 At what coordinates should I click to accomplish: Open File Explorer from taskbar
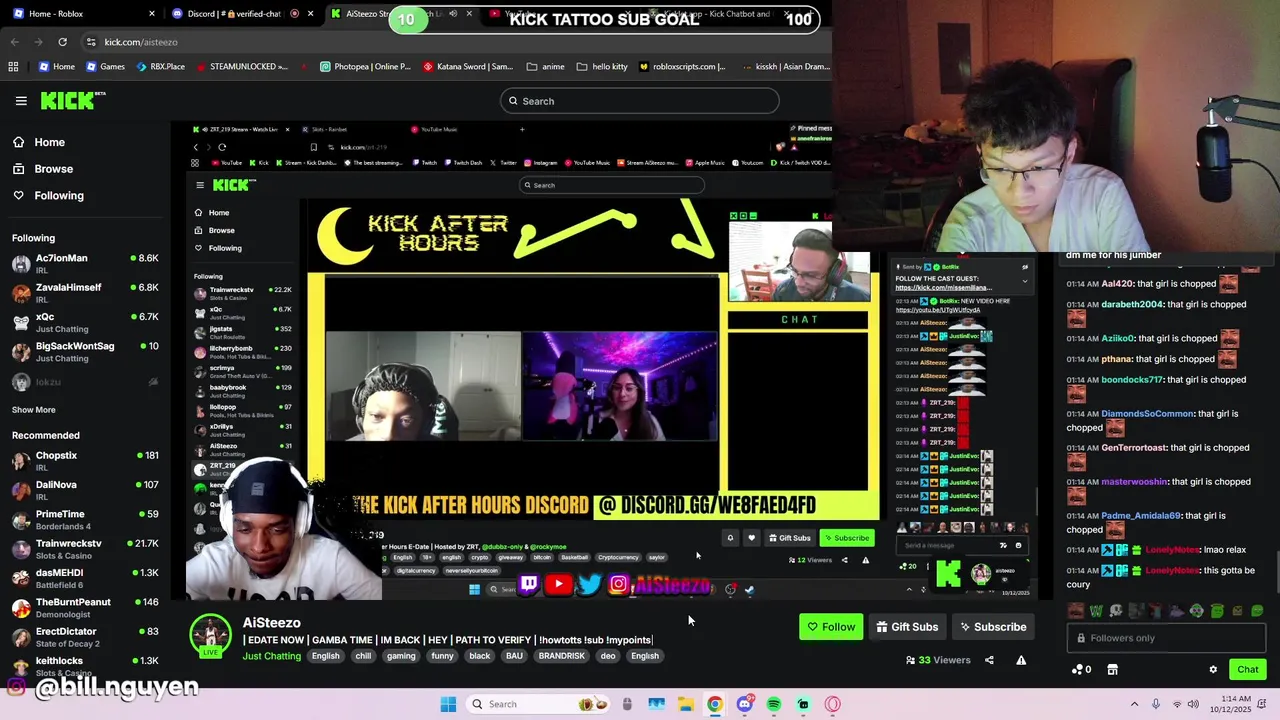pyautogui.click(x=686, y=704)
